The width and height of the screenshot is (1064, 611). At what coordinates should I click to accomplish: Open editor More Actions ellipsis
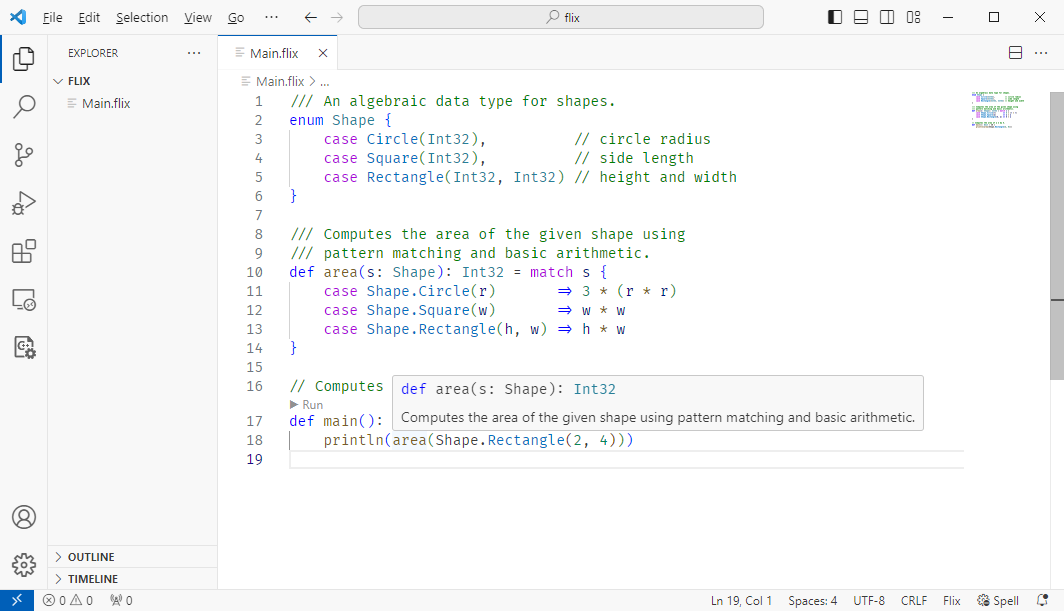[x=1041, y=53]
